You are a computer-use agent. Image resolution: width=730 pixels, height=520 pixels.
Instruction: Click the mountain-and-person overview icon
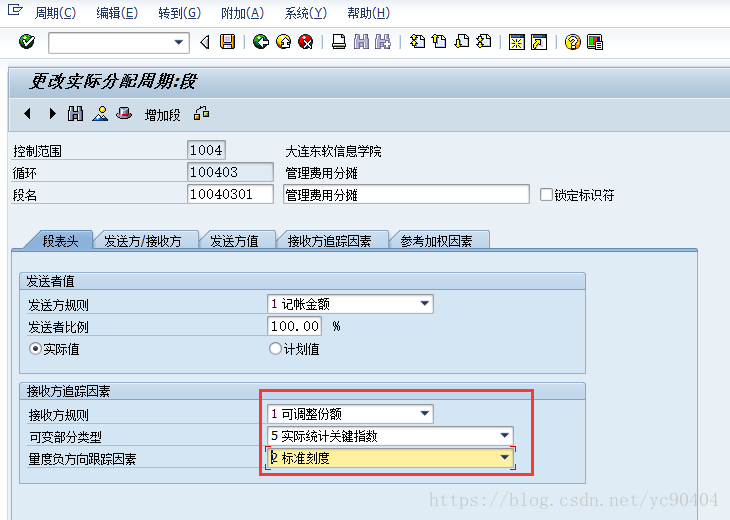click(x=100, y=114)
